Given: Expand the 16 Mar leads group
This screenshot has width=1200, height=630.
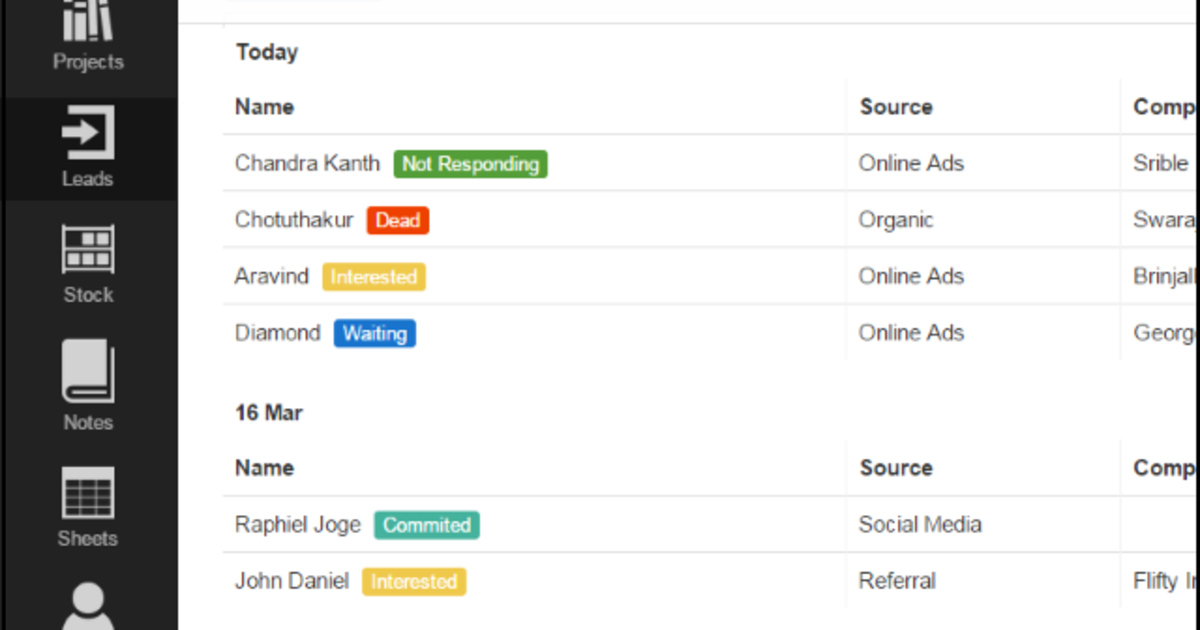Looking at the screenshot, I should pyautogui.click(x=268, y=412).
